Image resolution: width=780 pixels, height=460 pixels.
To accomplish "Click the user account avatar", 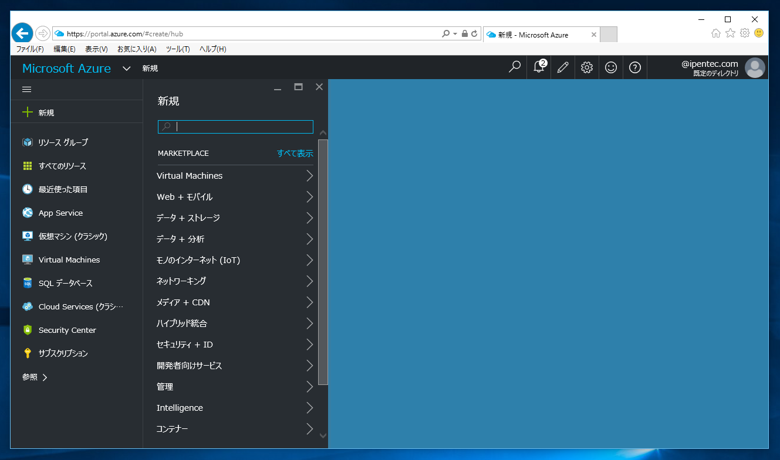I will pos(755,68).
